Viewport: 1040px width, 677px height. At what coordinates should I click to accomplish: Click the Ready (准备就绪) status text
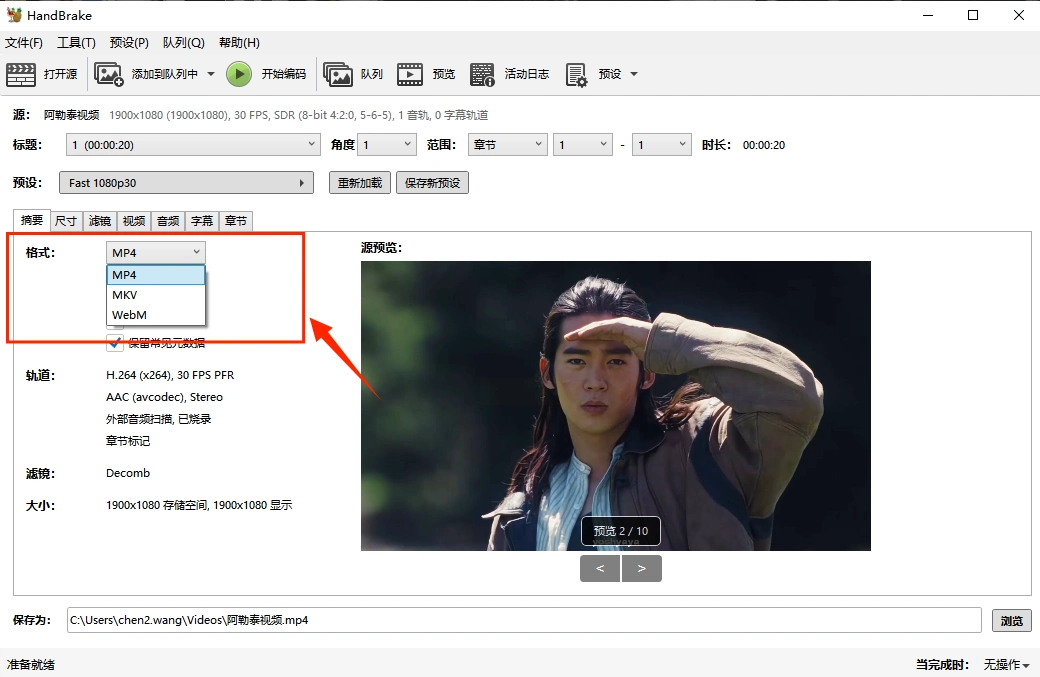point(31,664)
